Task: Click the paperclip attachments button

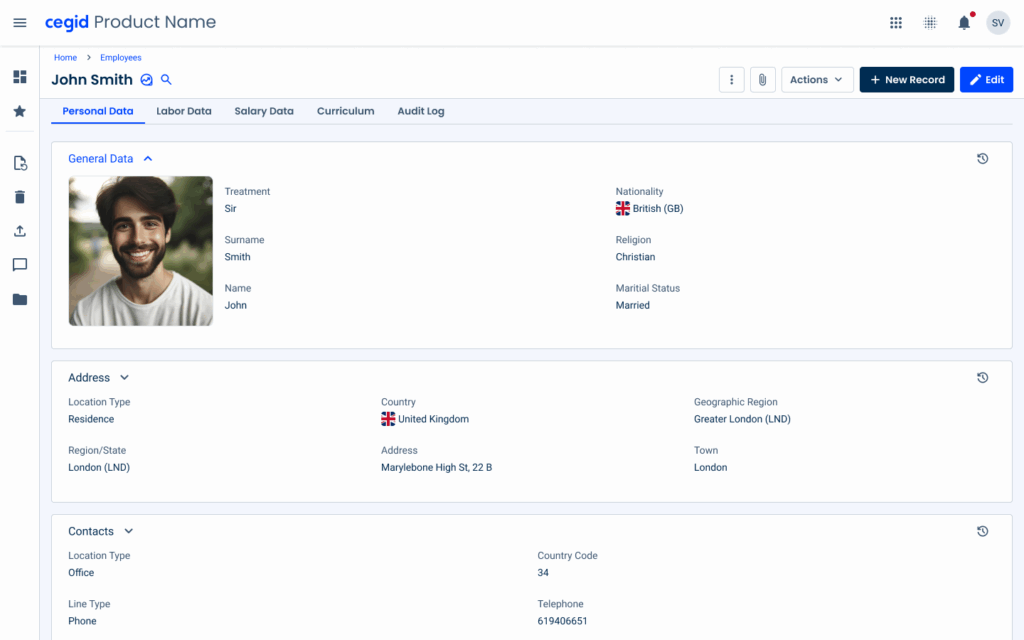Action: (x=762, y=80)
